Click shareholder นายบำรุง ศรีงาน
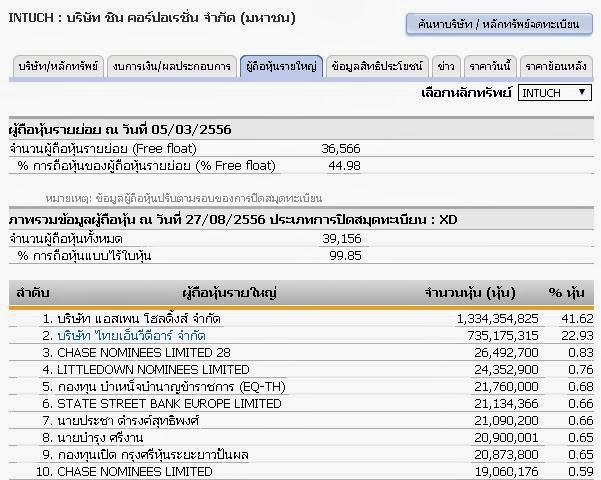Screen dimensions: 601x480 point(100,438)
